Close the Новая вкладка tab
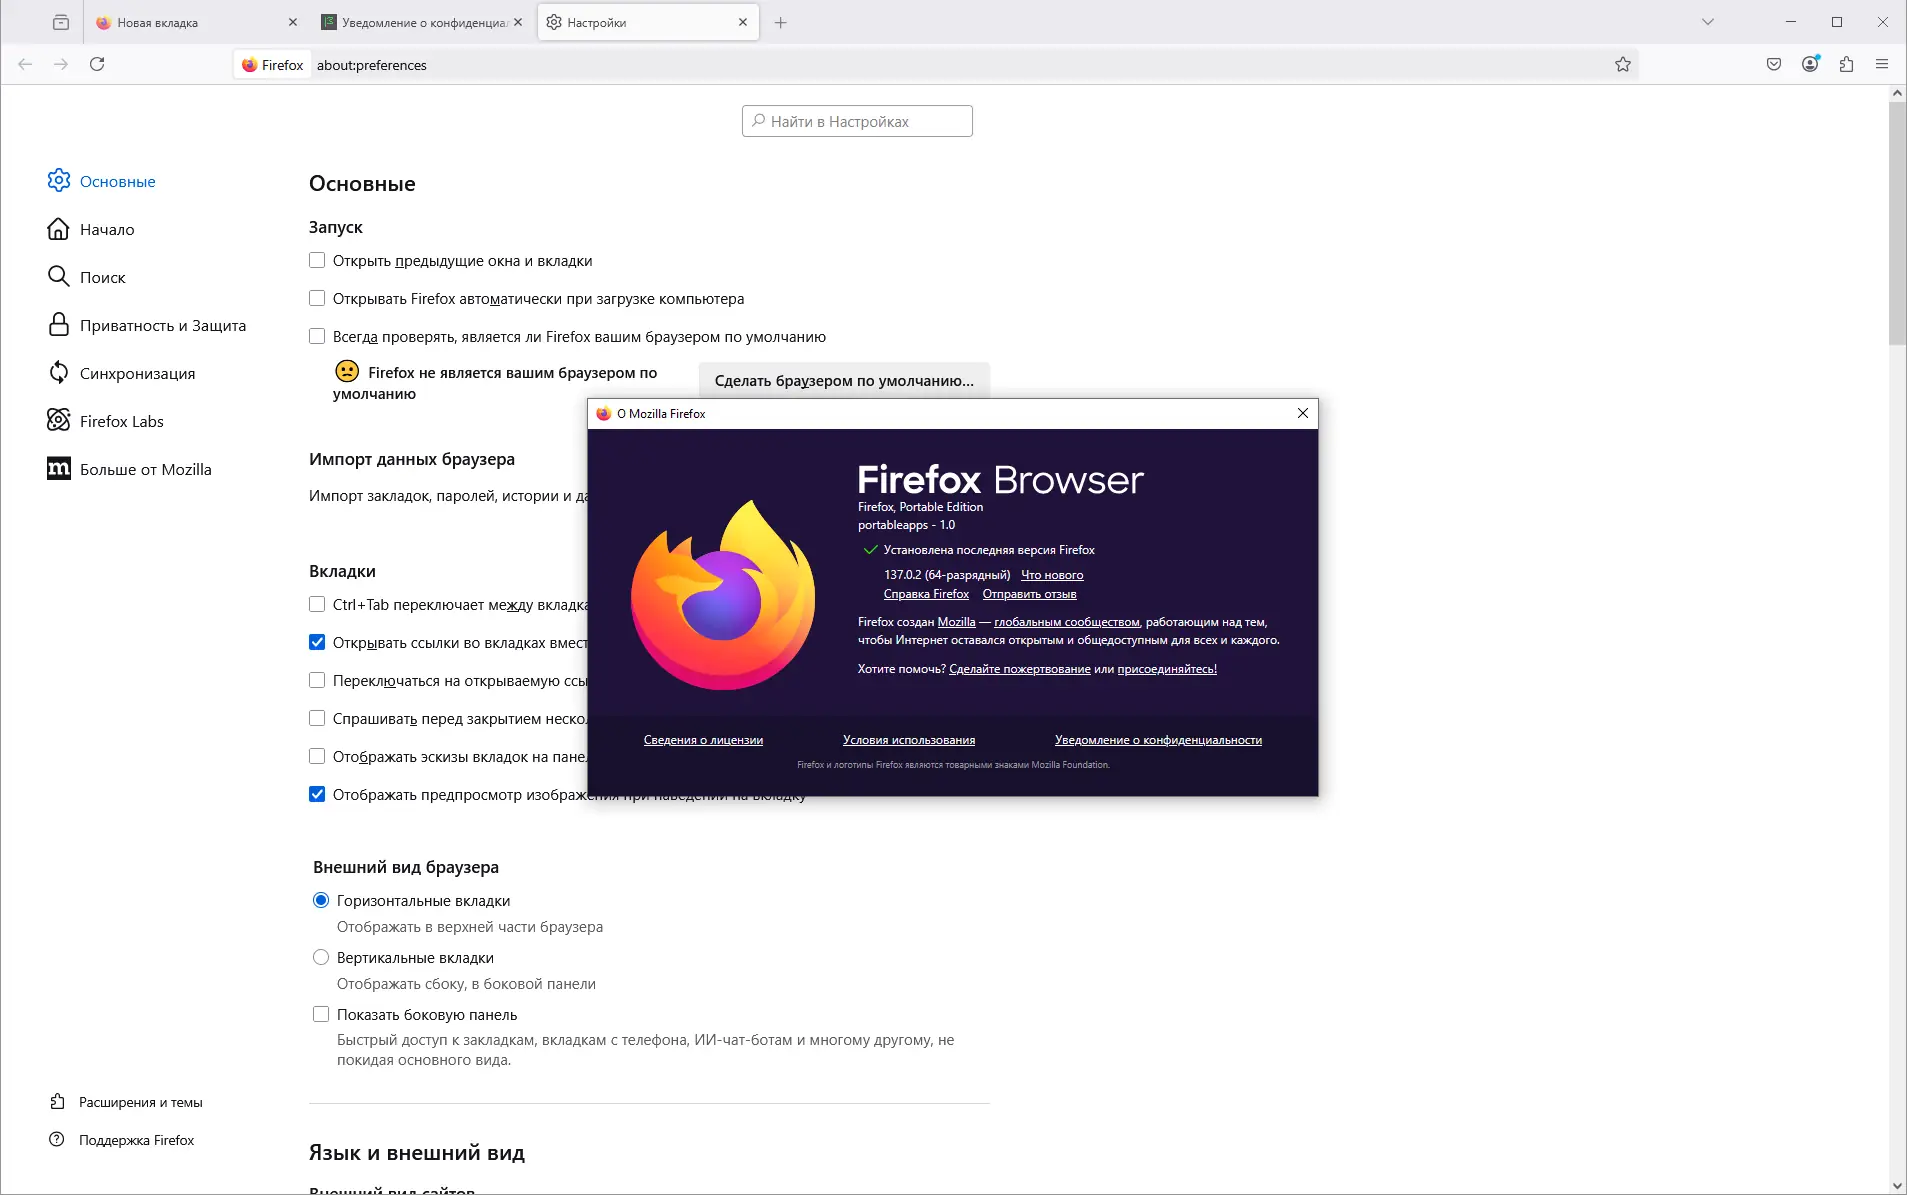This screenshot has width=1907, height=1195. tap(293, 22)
